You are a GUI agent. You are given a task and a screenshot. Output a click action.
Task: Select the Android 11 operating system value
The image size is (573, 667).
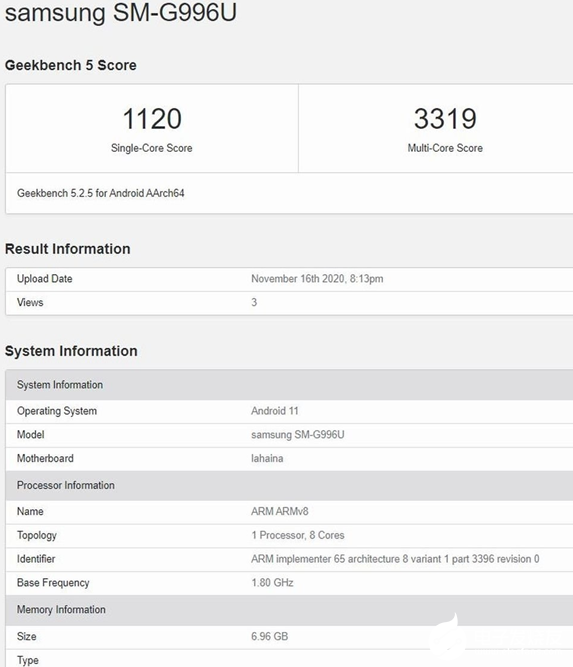click(274, 411)
